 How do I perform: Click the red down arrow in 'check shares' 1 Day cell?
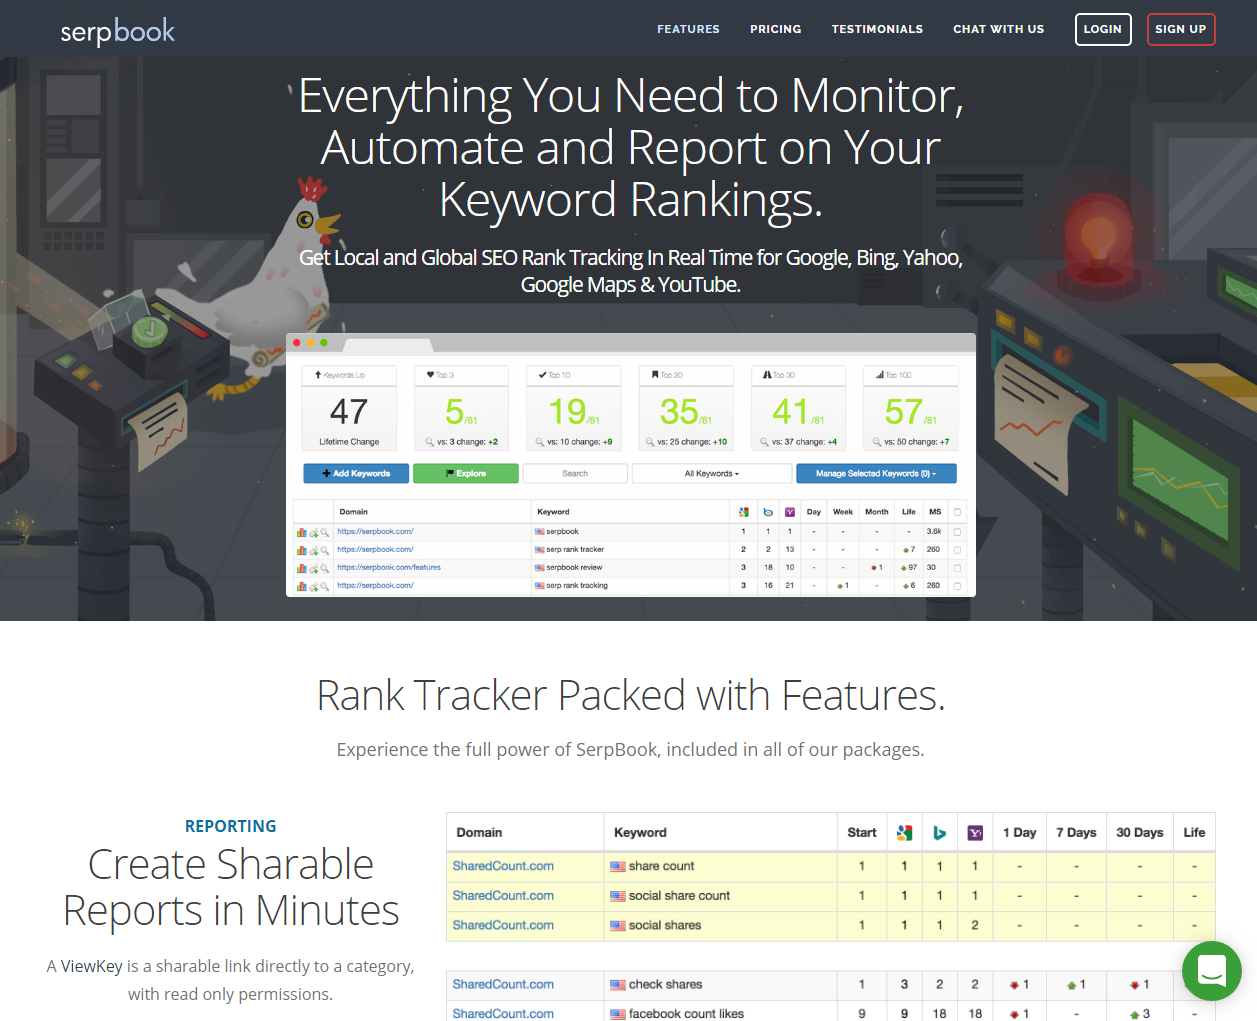click(1014, 985)
